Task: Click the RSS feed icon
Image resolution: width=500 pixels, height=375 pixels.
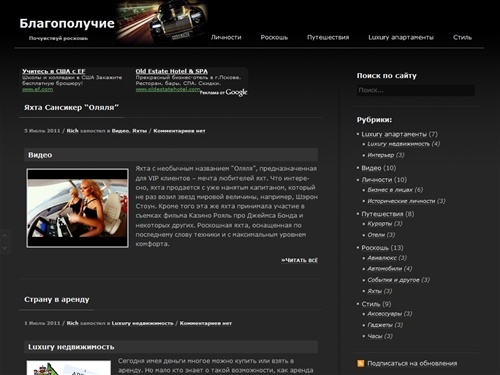Action: [x=360, y=363]
